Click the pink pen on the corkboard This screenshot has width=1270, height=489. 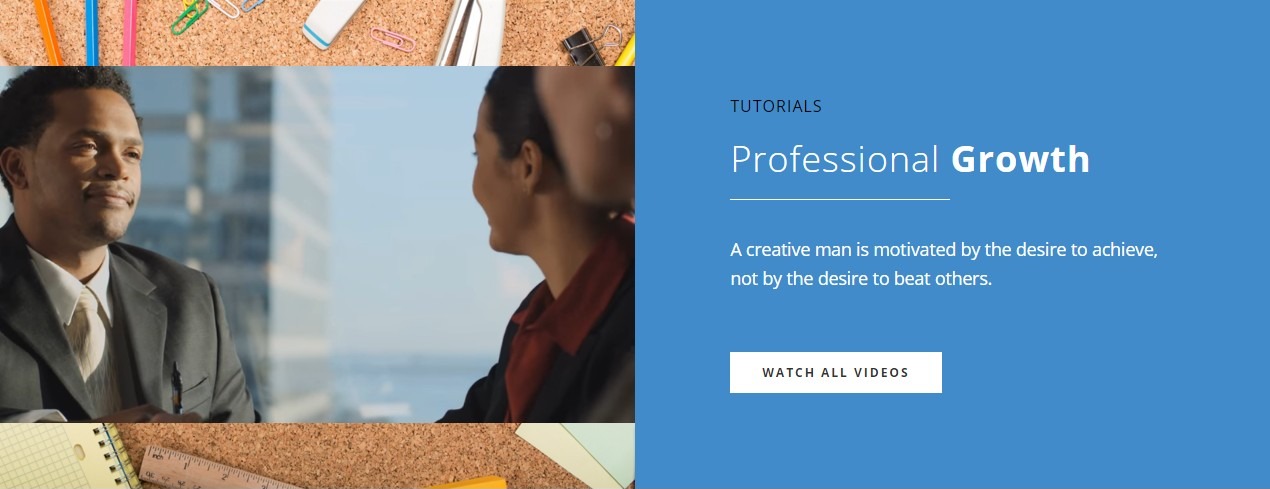click(129, 32)
